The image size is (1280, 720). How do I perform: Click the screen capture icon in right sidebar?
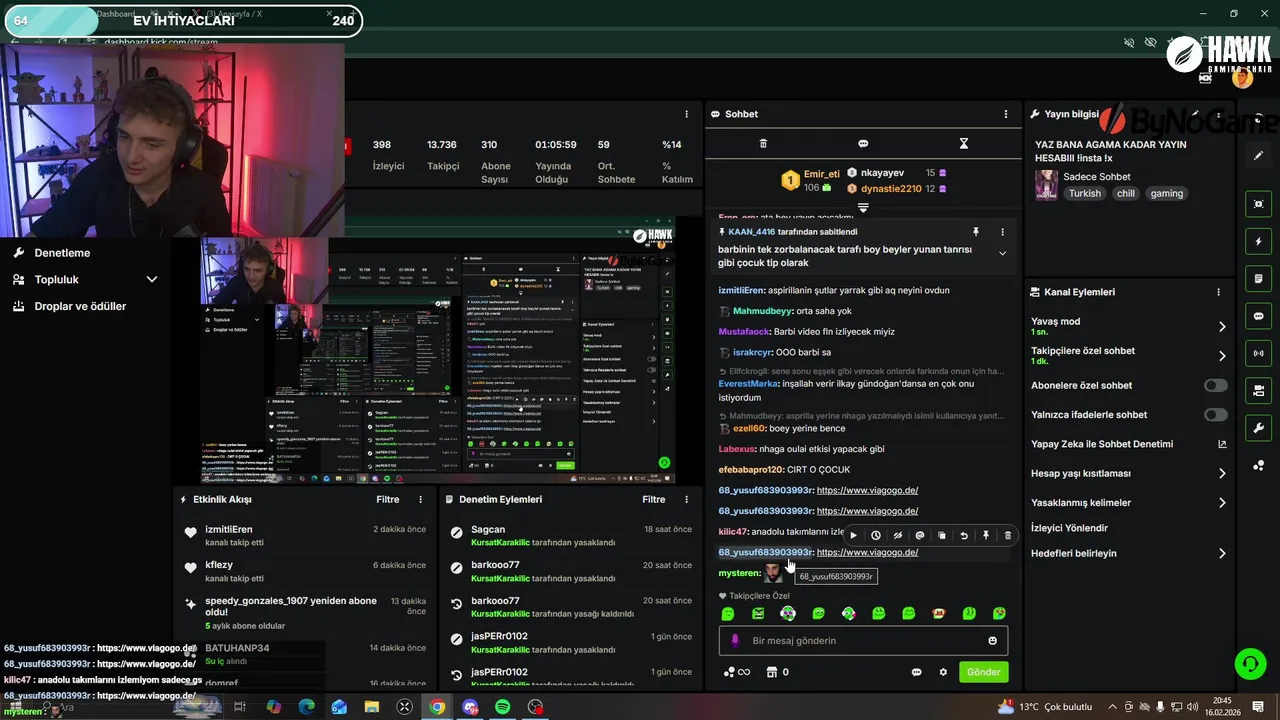pos(1259,204)
